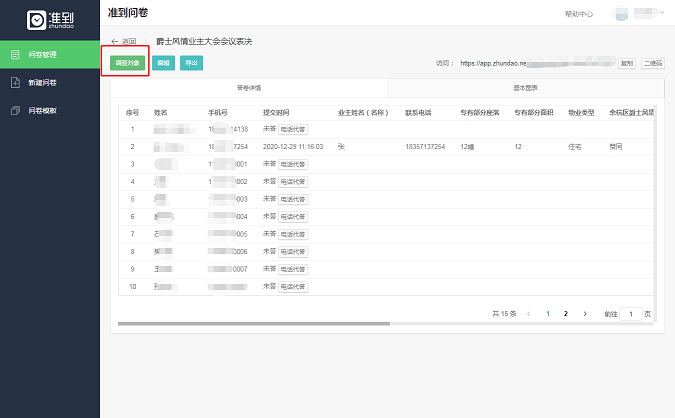This screenshot has width=675, height=418.
Task: Click 电话代答 button in row 1
Action: [293, 129]
